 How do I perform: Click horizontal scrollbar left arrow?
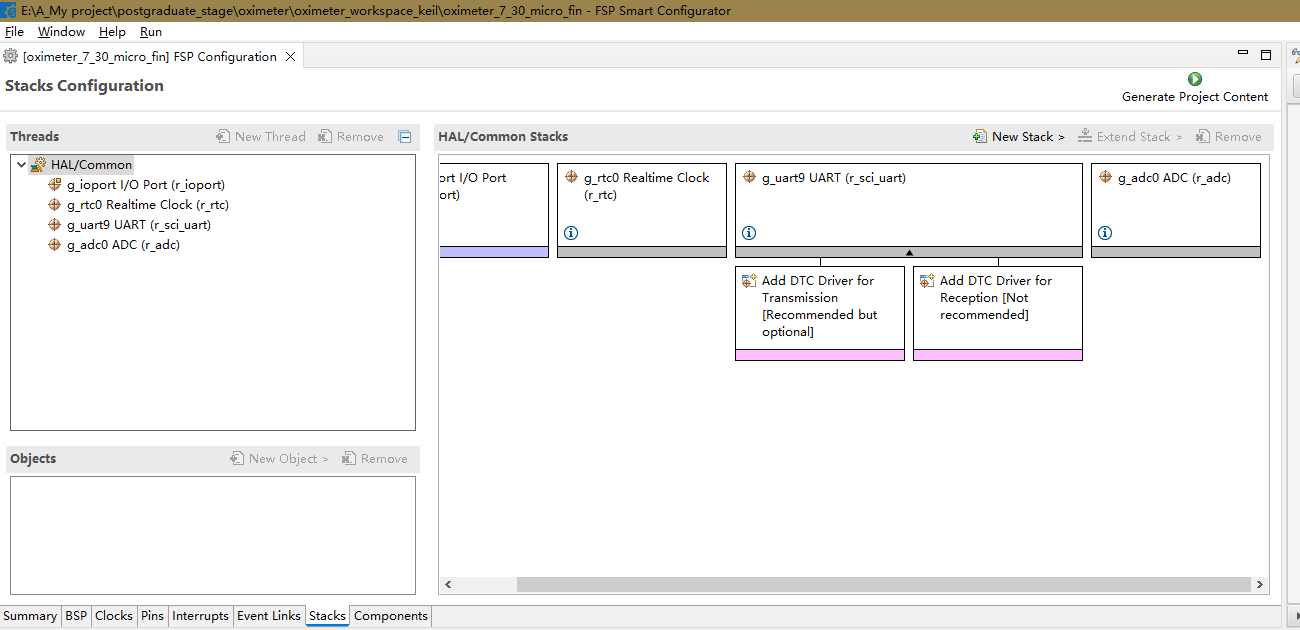tap(448, 584)
